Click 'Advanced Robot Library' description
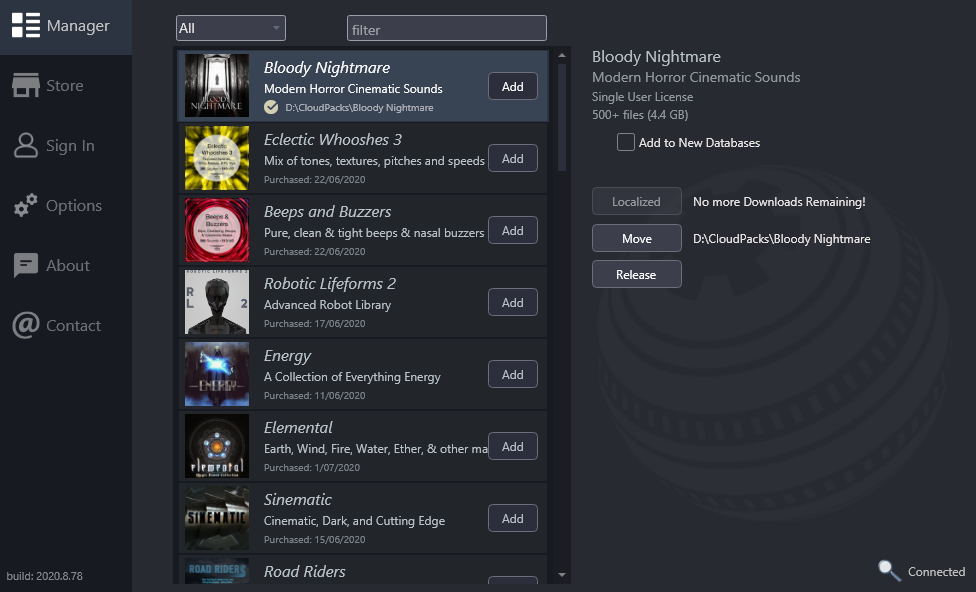 pos(327,305)
